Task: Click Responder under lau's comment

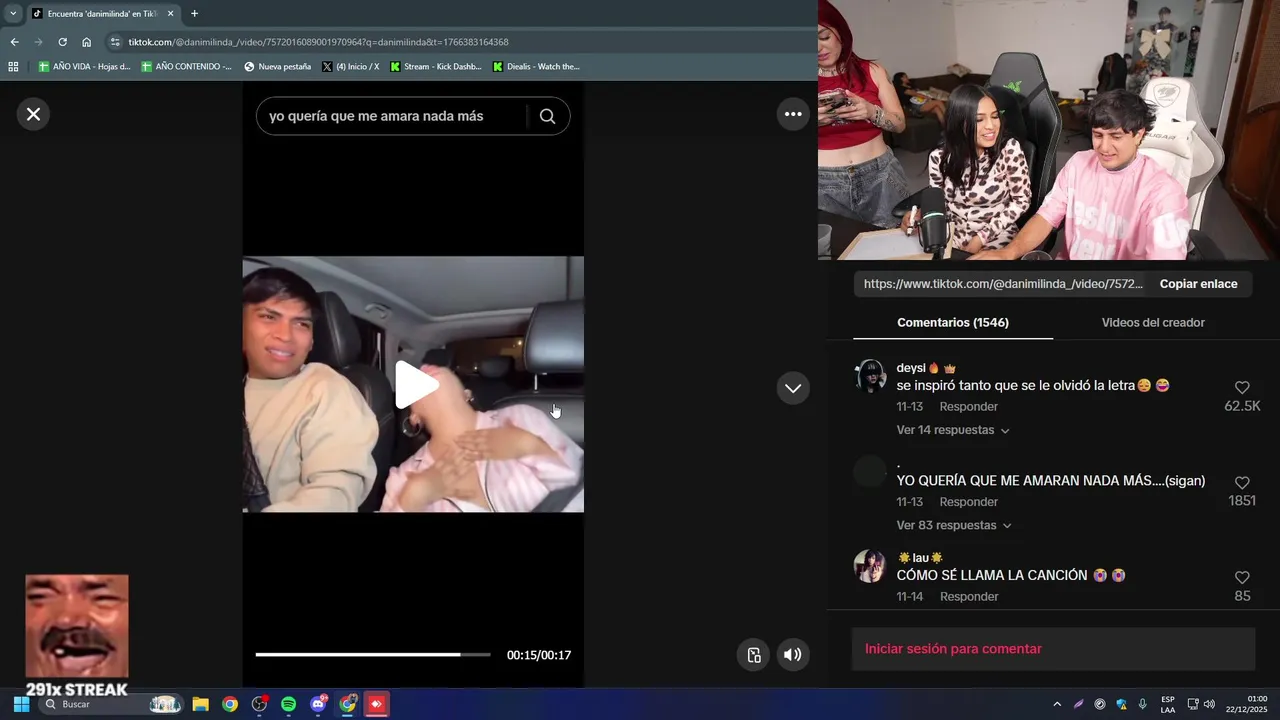Action: (968, 597)
